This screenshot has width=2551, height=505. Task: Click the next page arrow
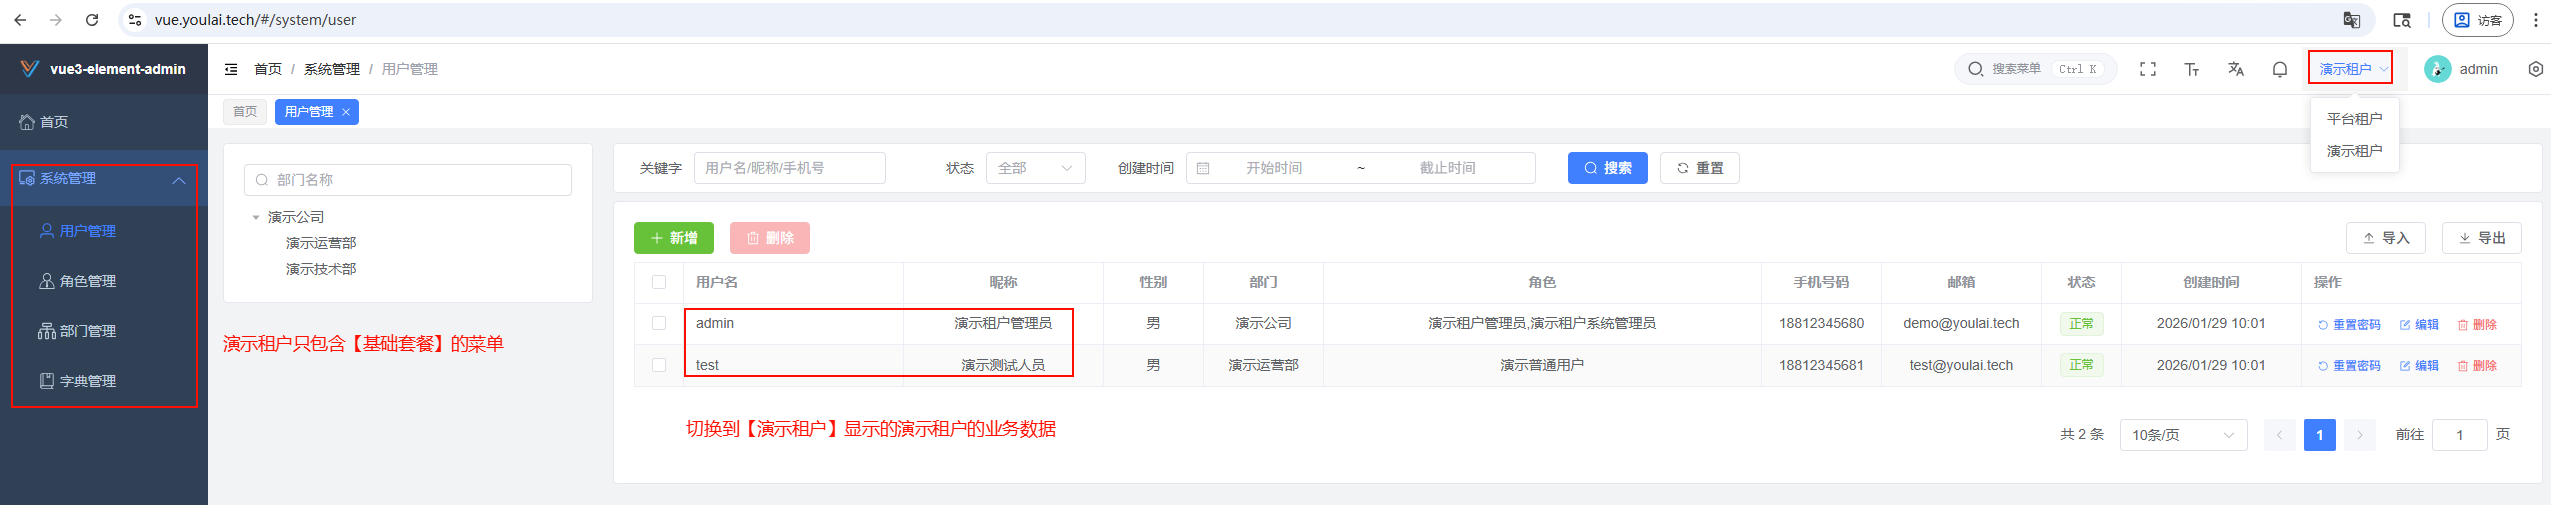[x=2360, y=435]
